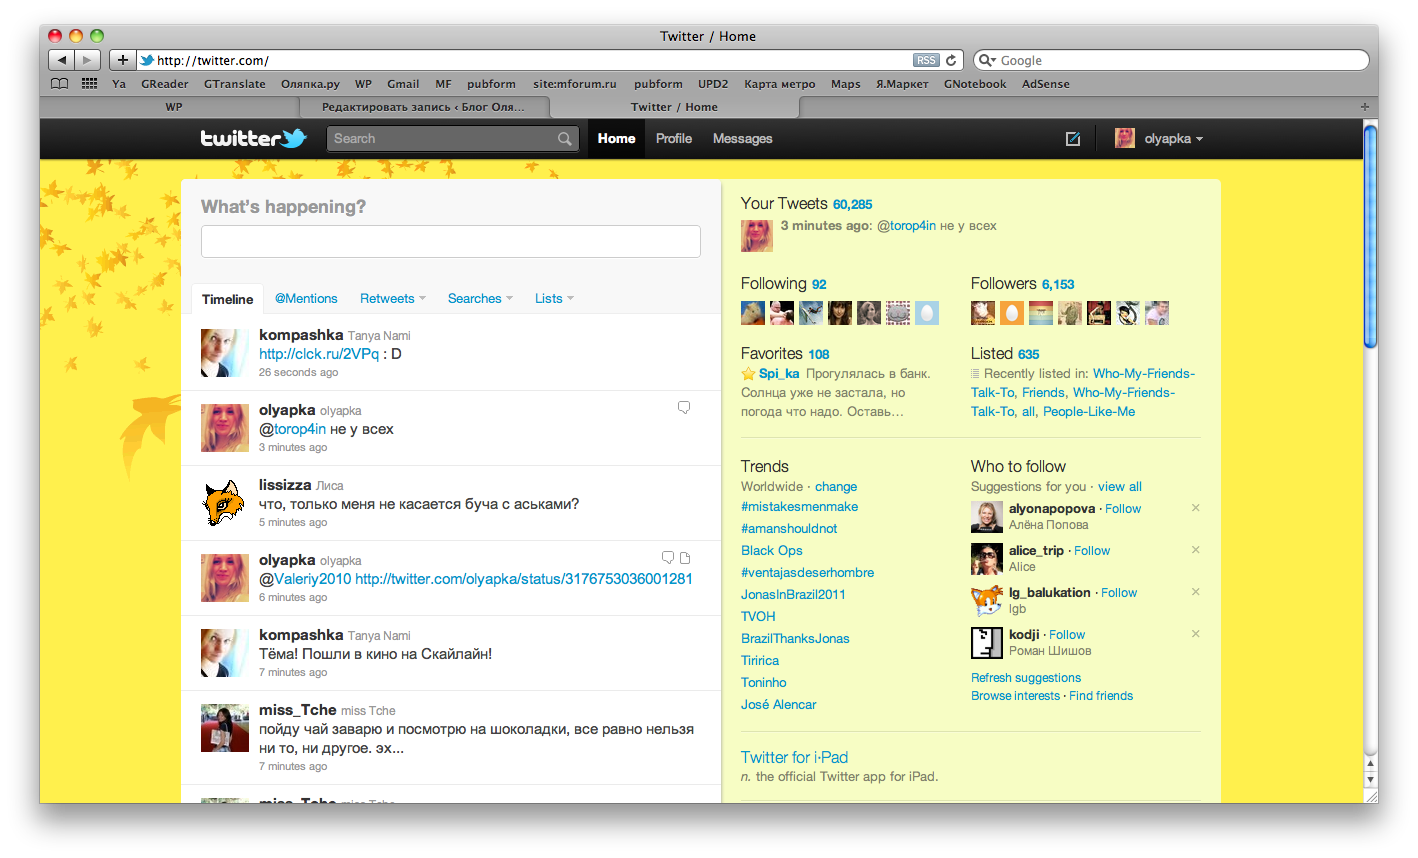Image resolution: width=1418 pixels, height=858 pixels.
Task: Open the GTranslate bookmark
Action: [235, 84]
